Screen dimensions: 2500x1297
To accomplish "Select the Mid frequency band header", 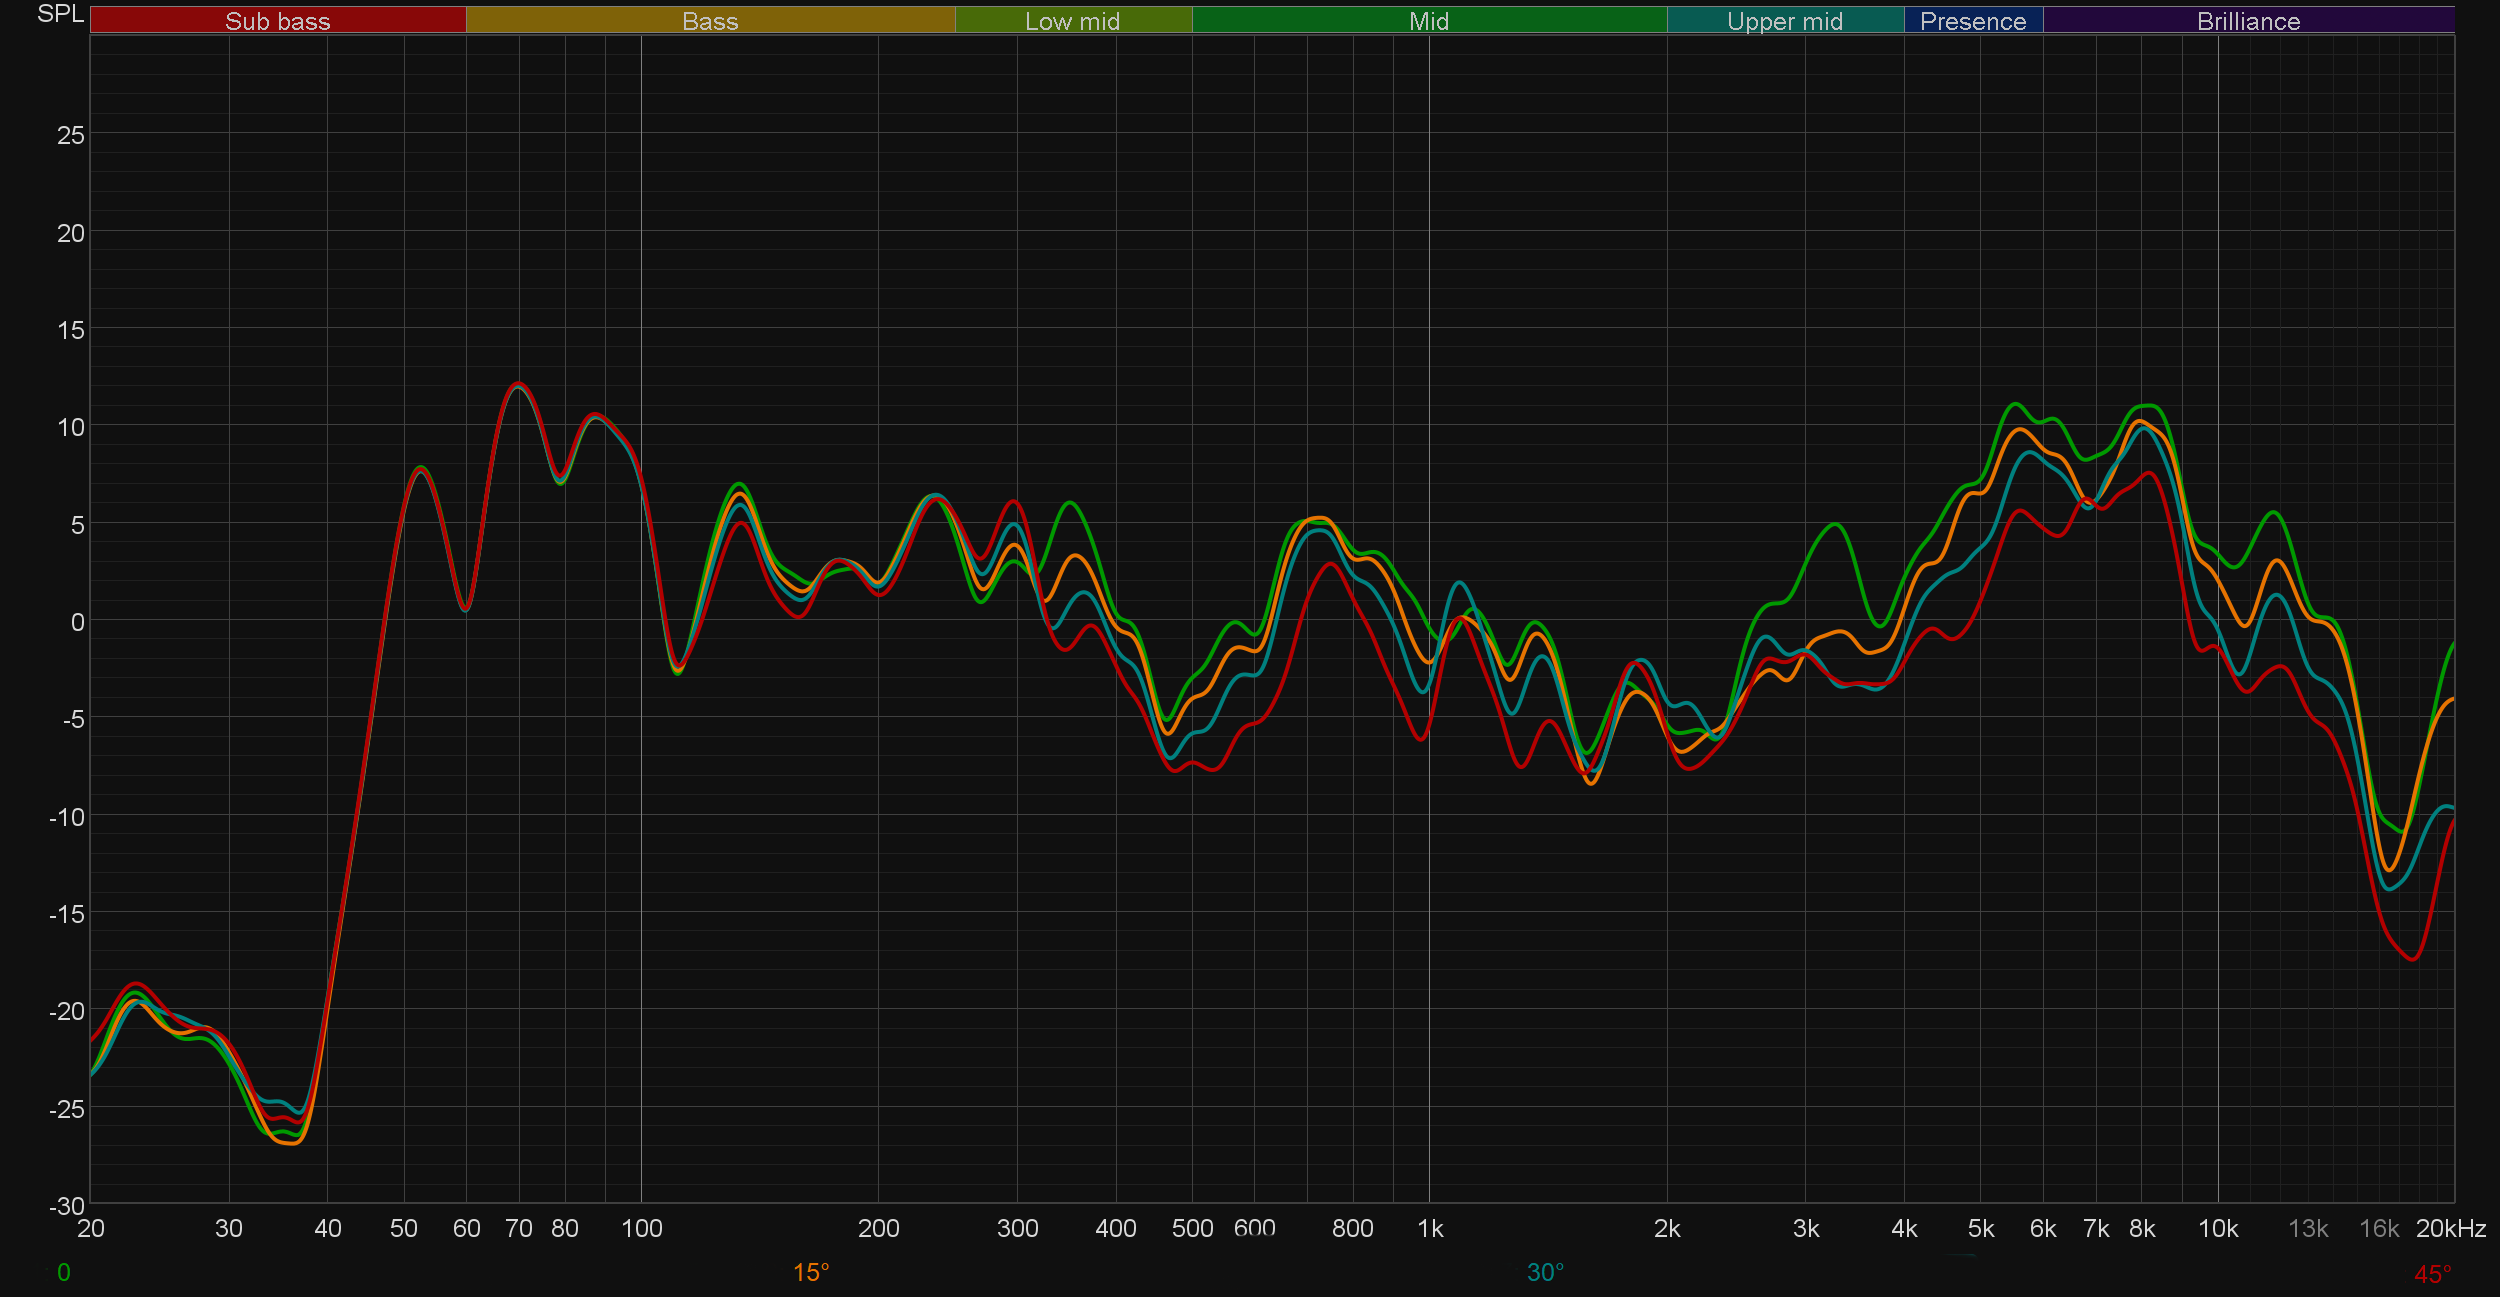I will pos(1429,21).
